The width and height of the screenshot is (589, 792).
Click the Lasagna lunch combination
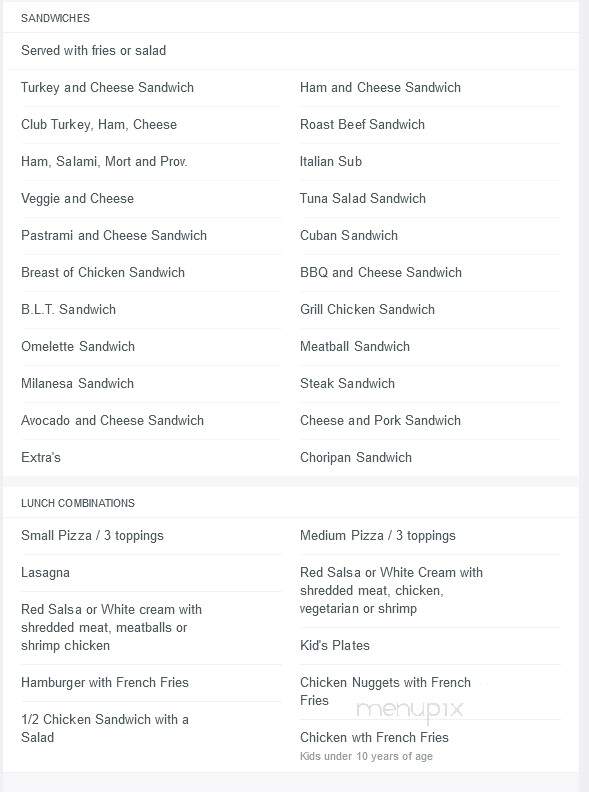click(x=45, y=573)
